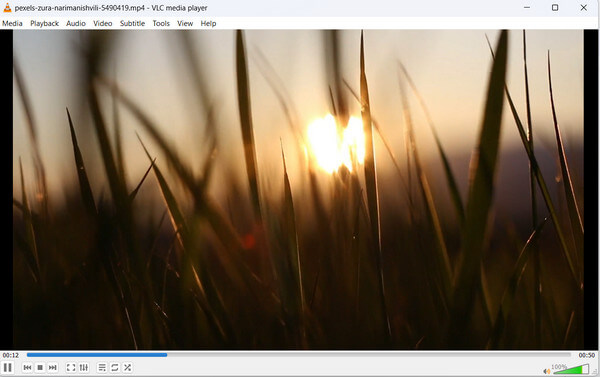Open the Video menu
The image size is (600, 377).
pos(103,23)
